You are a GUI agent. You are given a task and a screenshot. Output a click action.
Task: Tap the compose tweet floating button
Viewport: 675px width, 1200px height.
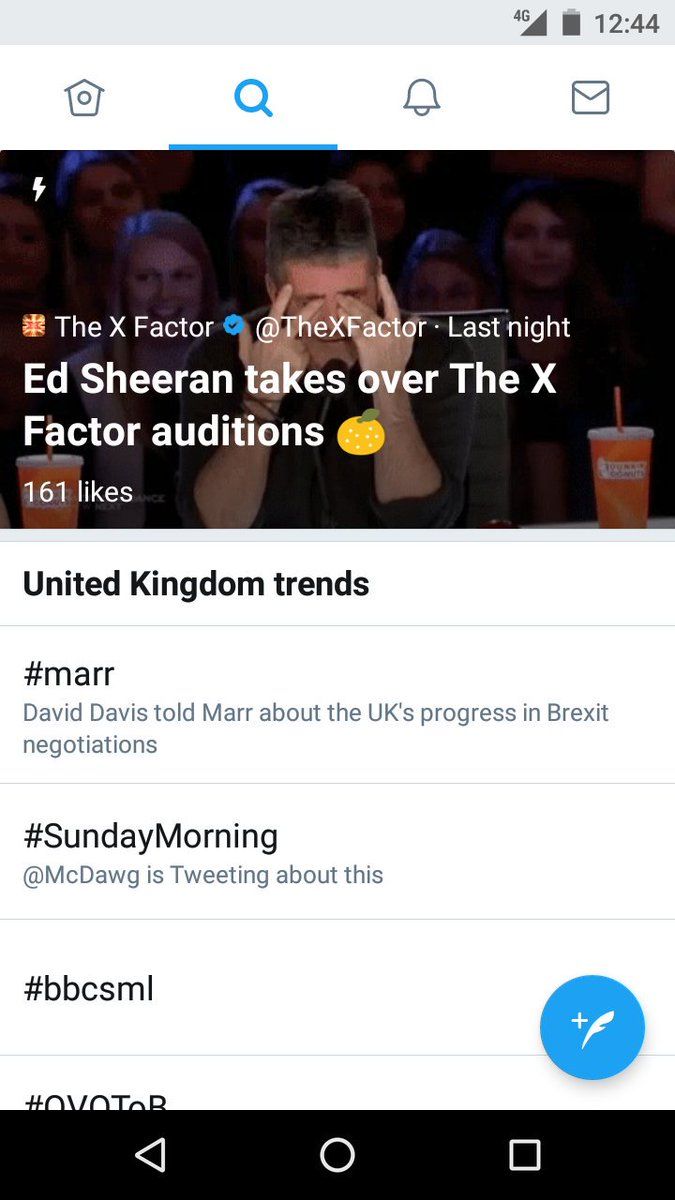(x=592, y=1027)
